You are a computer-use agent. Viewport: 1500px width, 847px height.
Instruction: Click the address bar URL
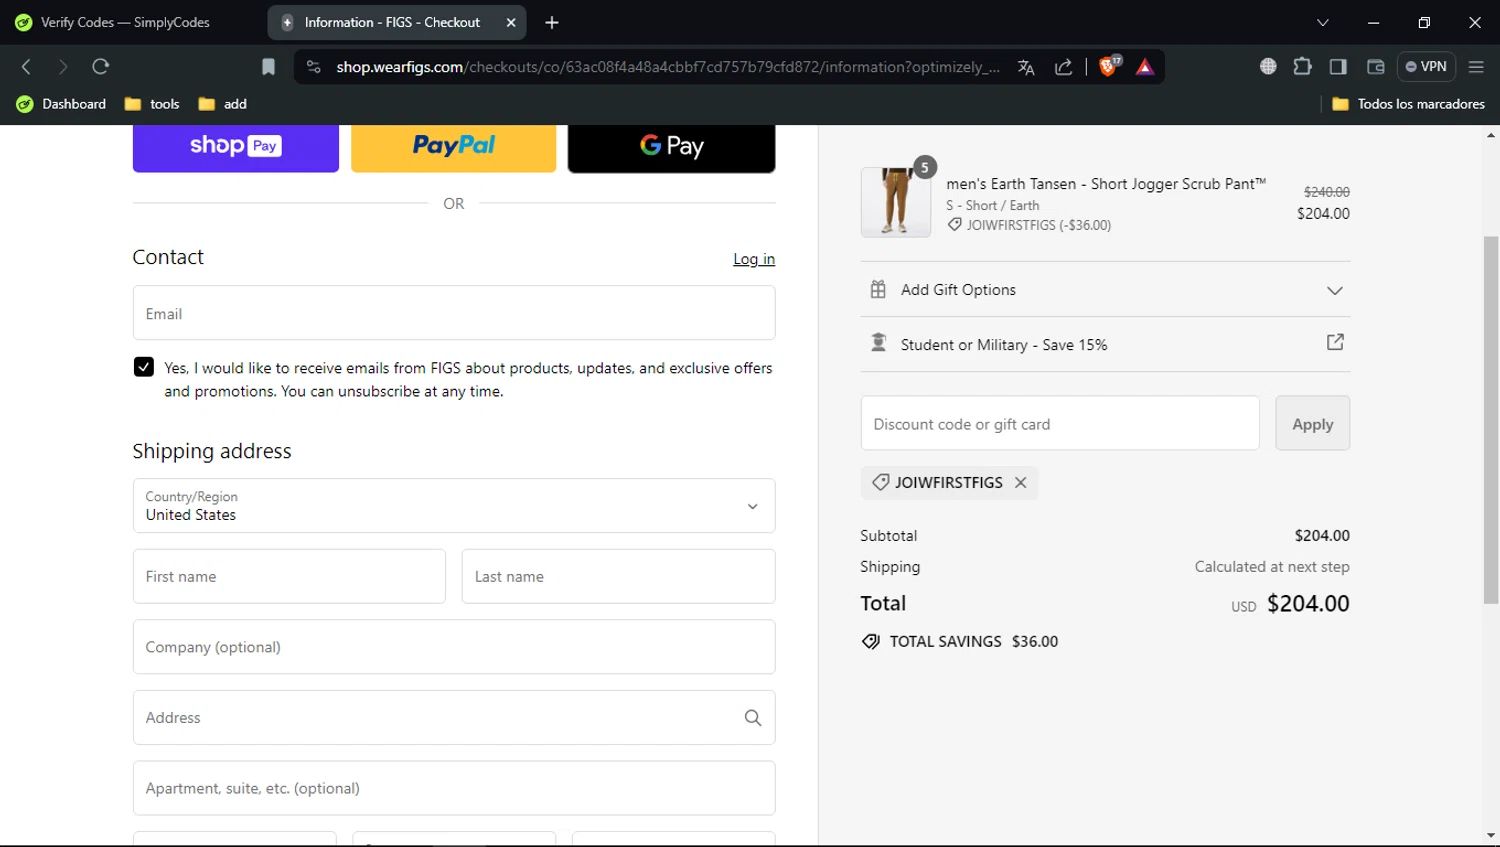coord(667,67)
